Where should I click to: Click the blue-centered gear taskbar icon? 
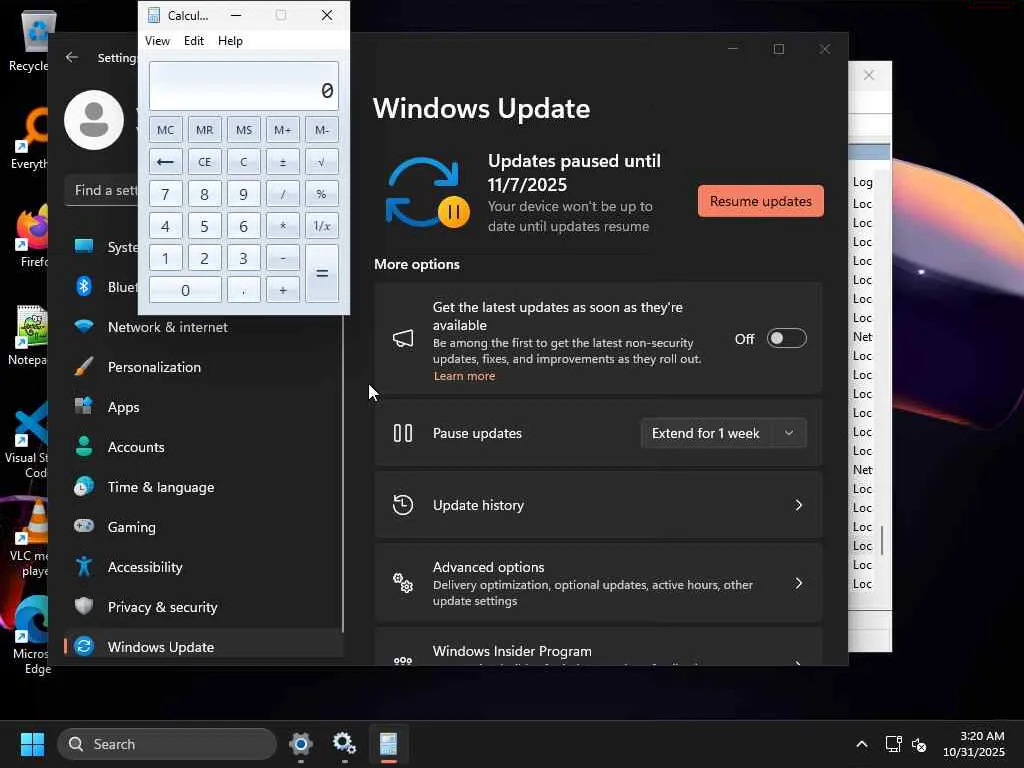click(300, 743)
